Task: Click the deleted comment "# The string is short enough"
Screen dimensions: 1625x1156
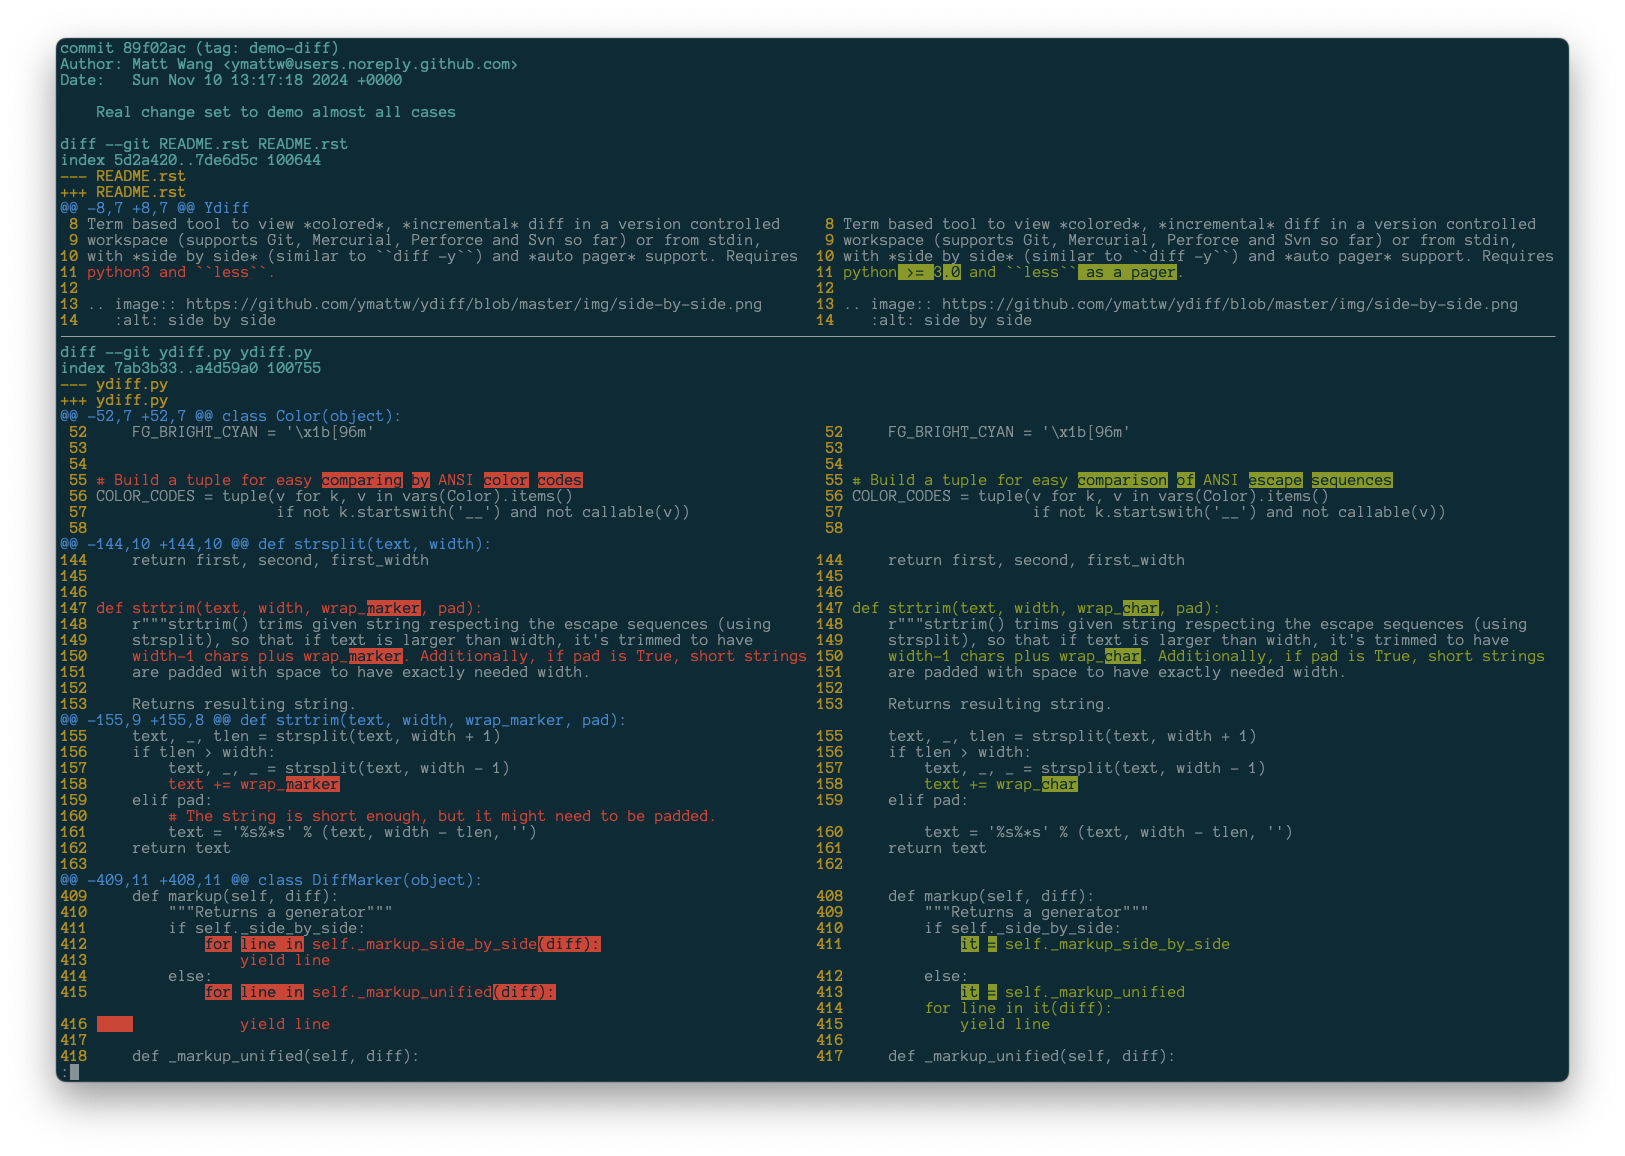Action: coord(442,816)
